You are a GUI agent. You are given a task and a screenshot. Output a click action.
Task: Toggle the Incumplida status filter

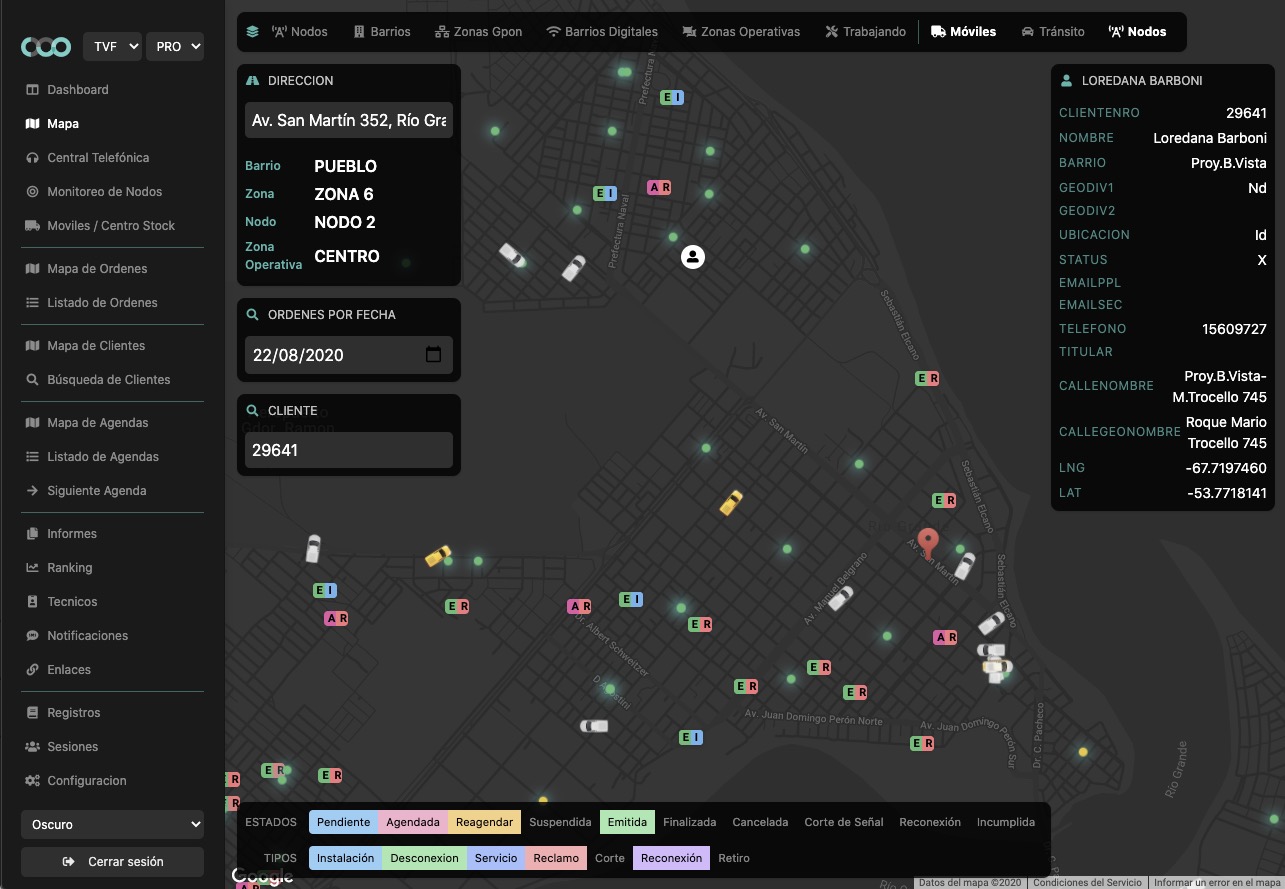(x=1006, y=823)
